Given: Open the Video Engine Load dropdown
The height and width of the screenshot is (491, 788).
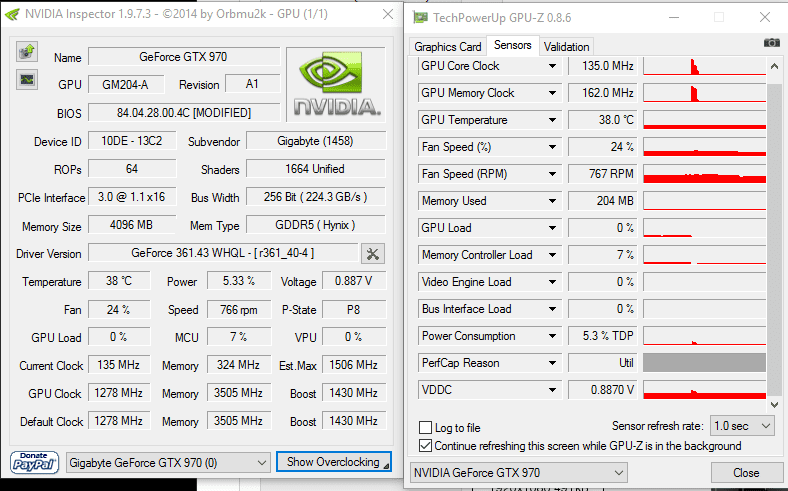Looking at the screenshot, I should click(x=552, y=282).
